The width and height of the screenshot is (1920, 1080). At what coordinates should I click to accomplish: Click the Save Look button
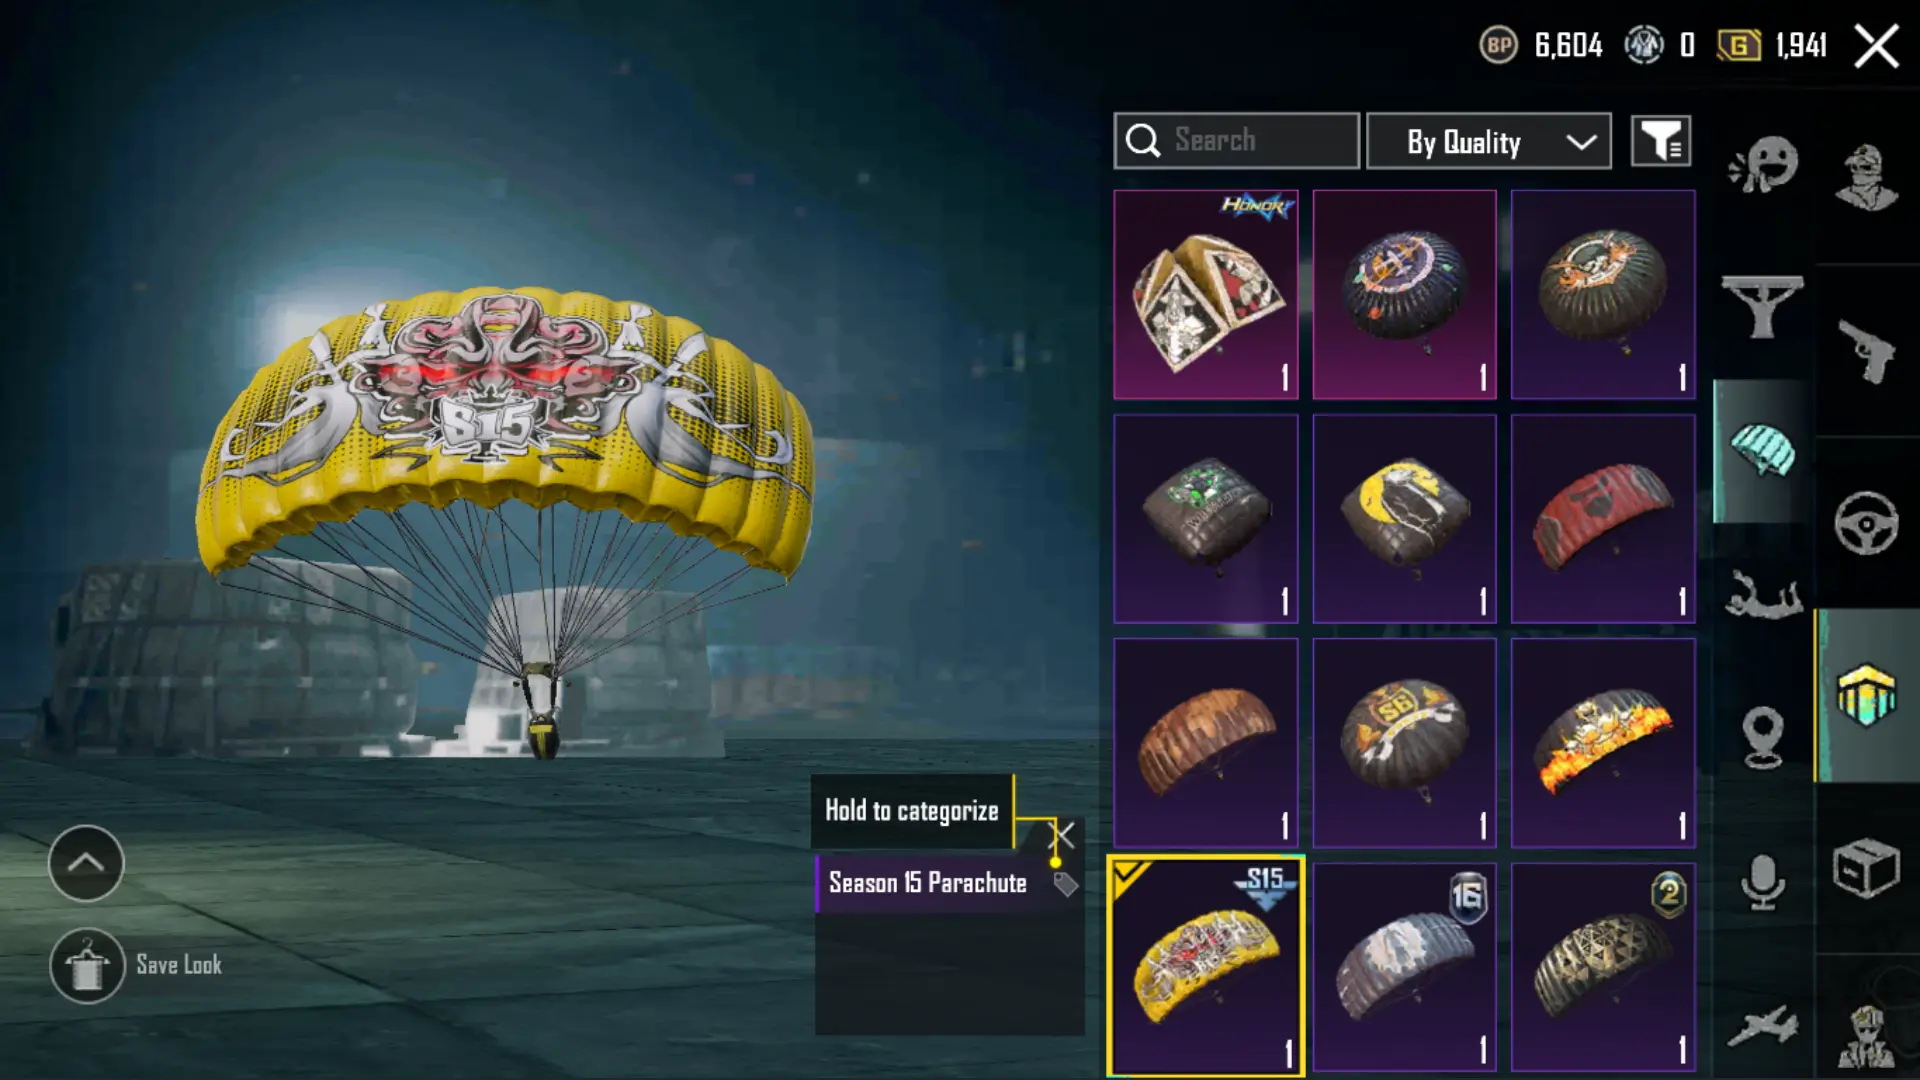click(x=137, y=965)
